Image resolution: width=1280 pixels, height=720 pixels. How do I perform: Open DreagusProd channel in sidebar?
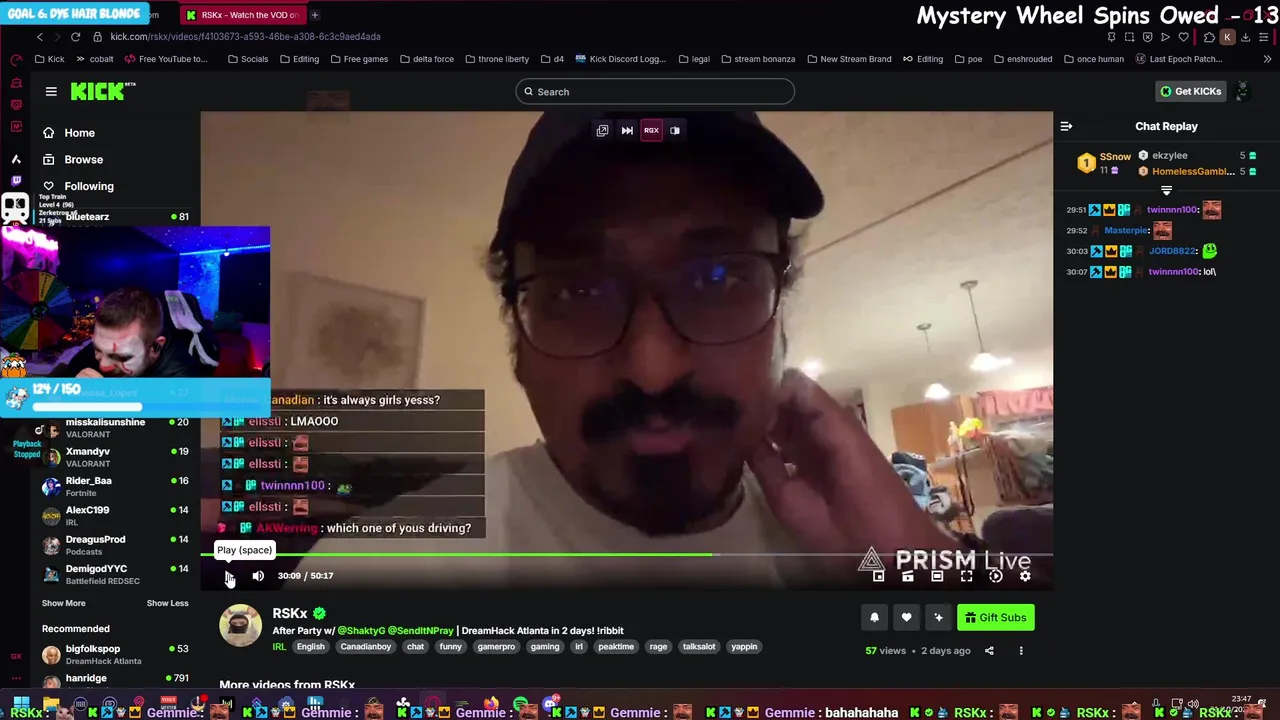(115, 545)
